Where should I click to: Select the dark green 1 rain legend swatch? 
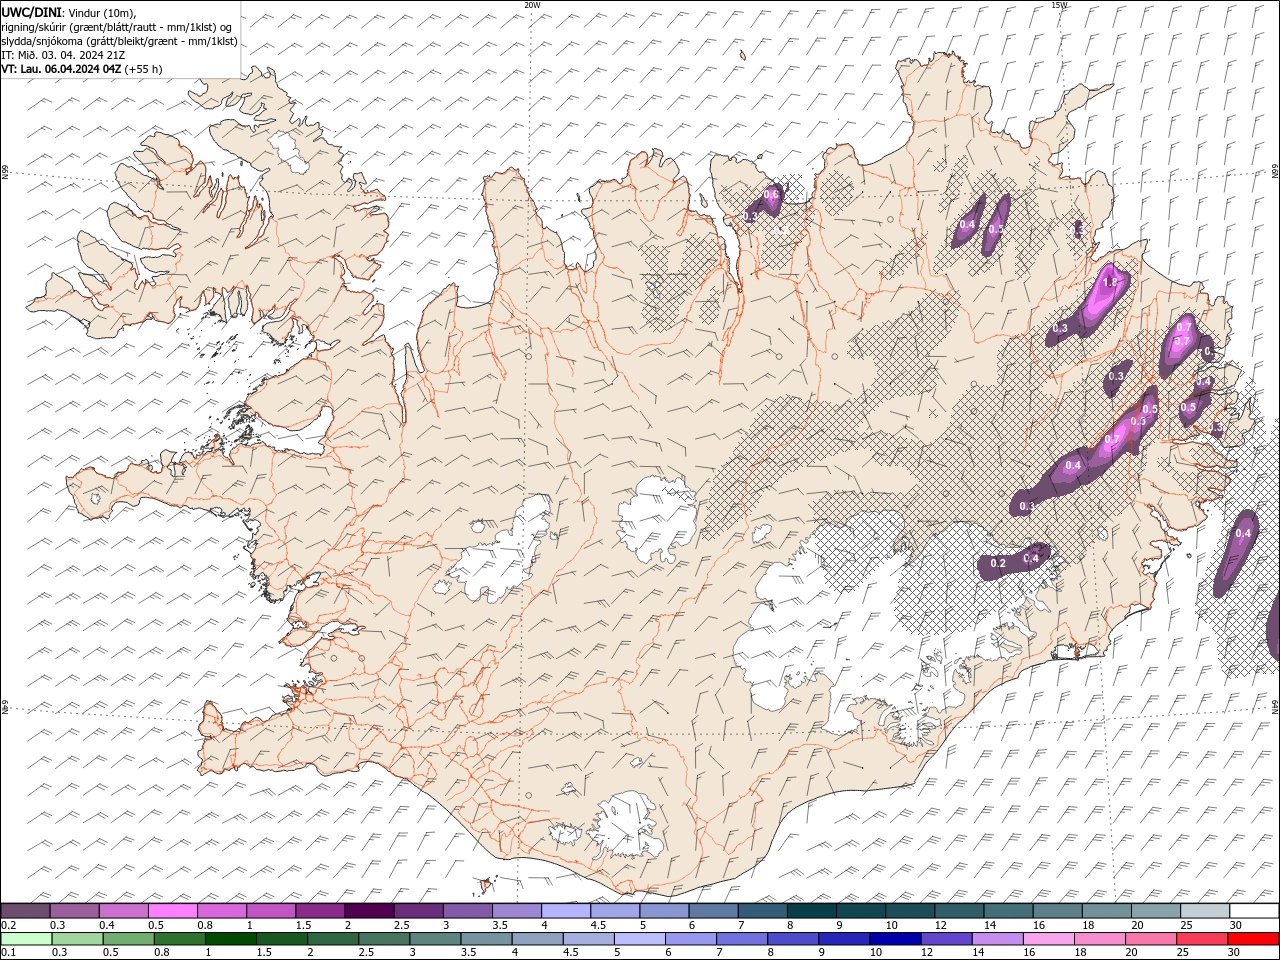(x=231, y=939)
